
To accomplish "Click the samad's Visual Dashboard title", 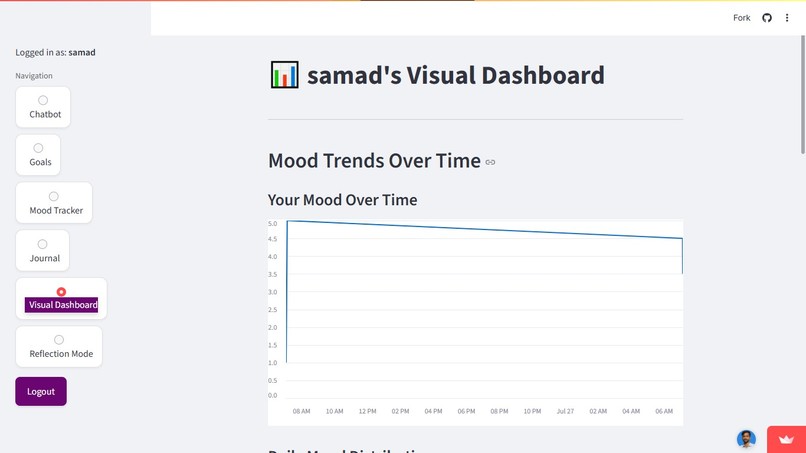I will click(455, 75).
